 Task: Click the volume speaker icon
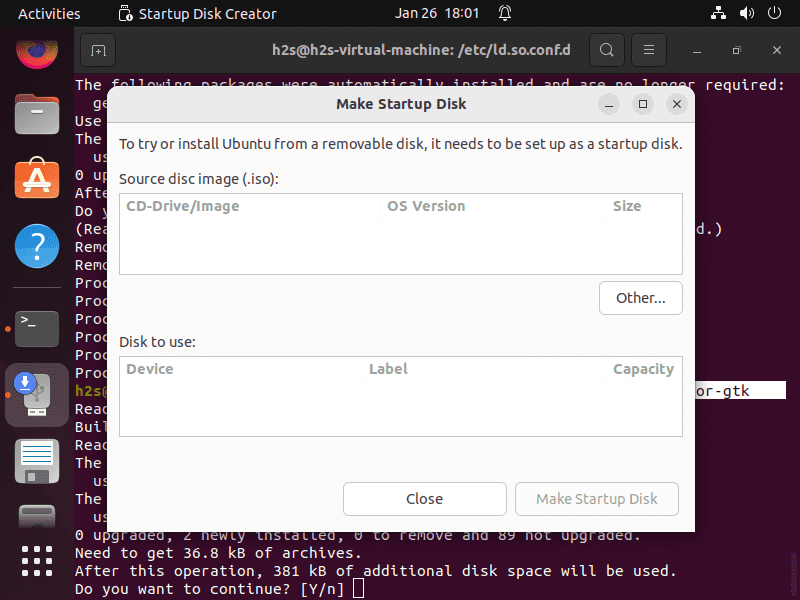[746, 13]
